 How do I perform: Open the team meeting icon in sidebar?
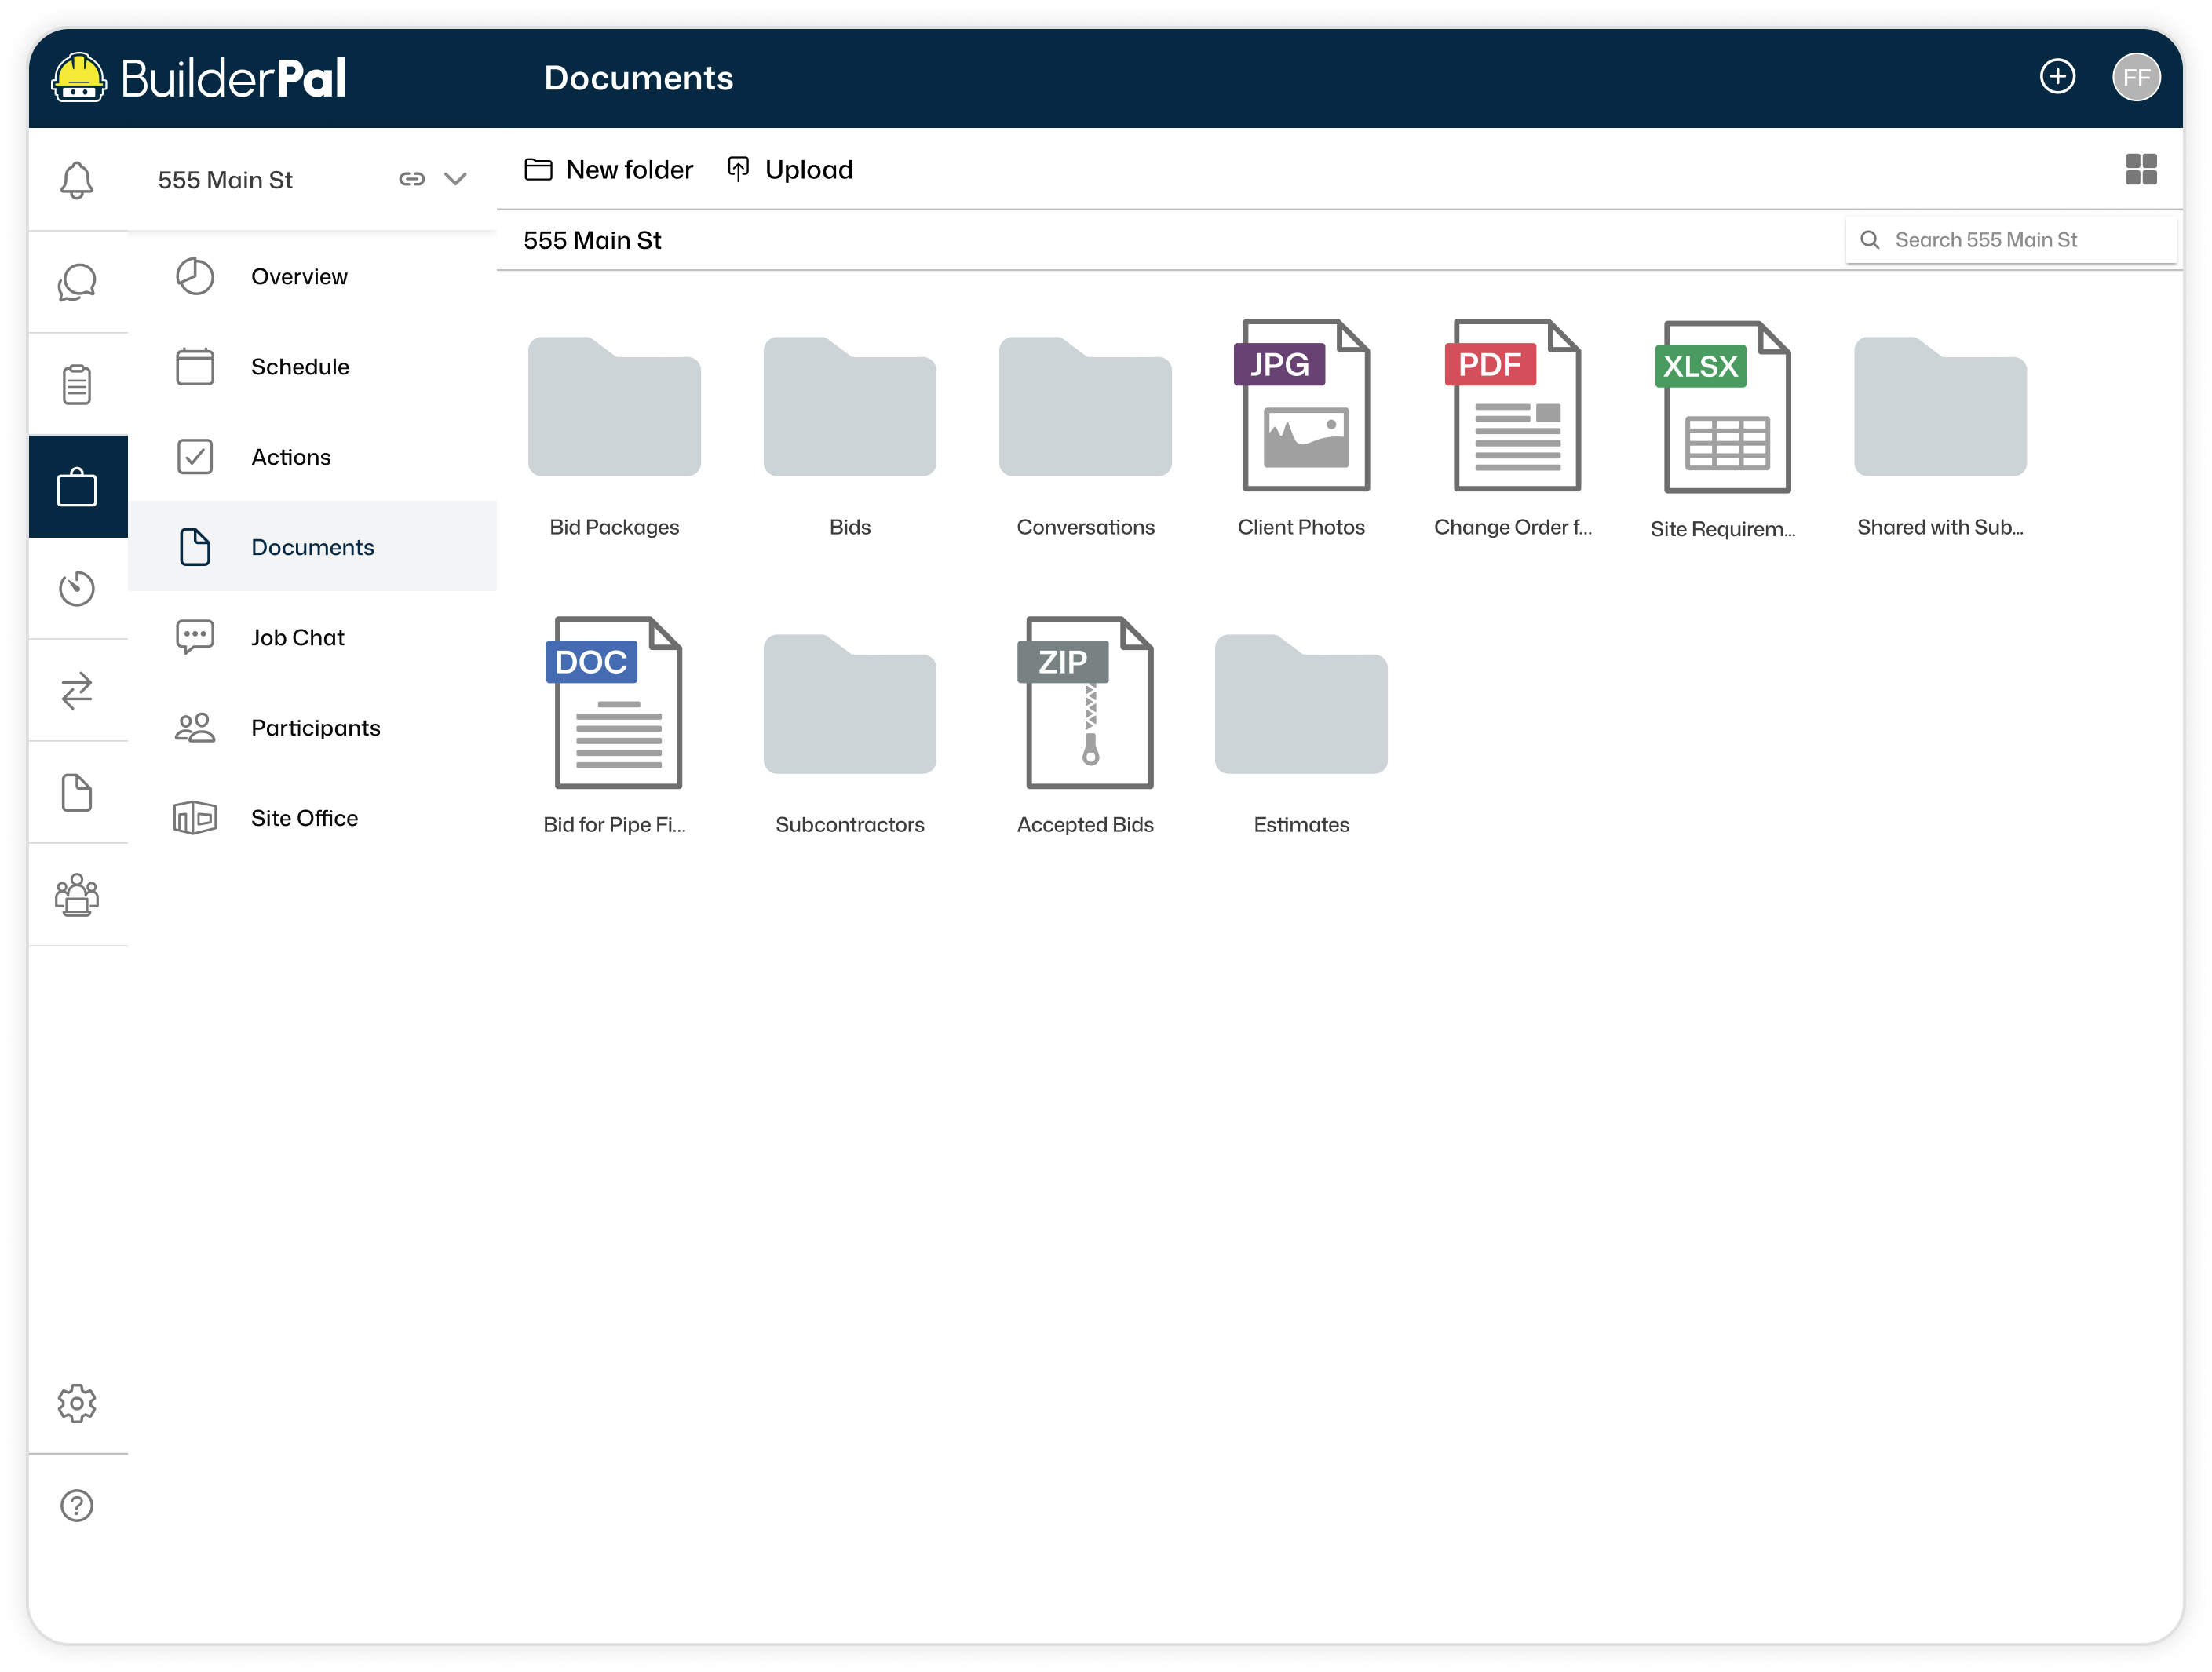click(77, 895)
